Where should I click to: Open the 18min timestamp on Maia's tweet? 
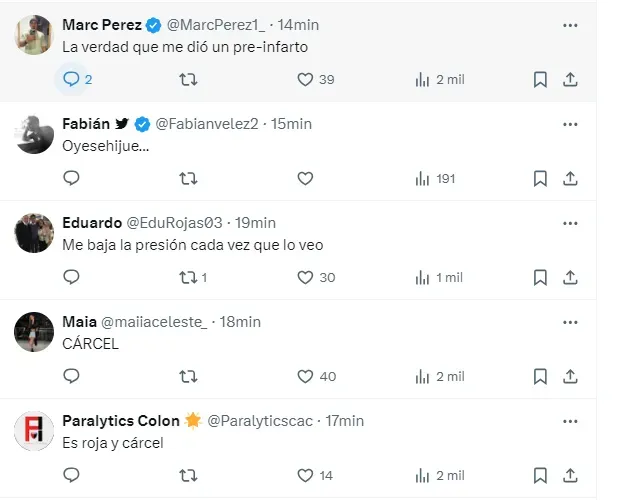tap(239, 321)
